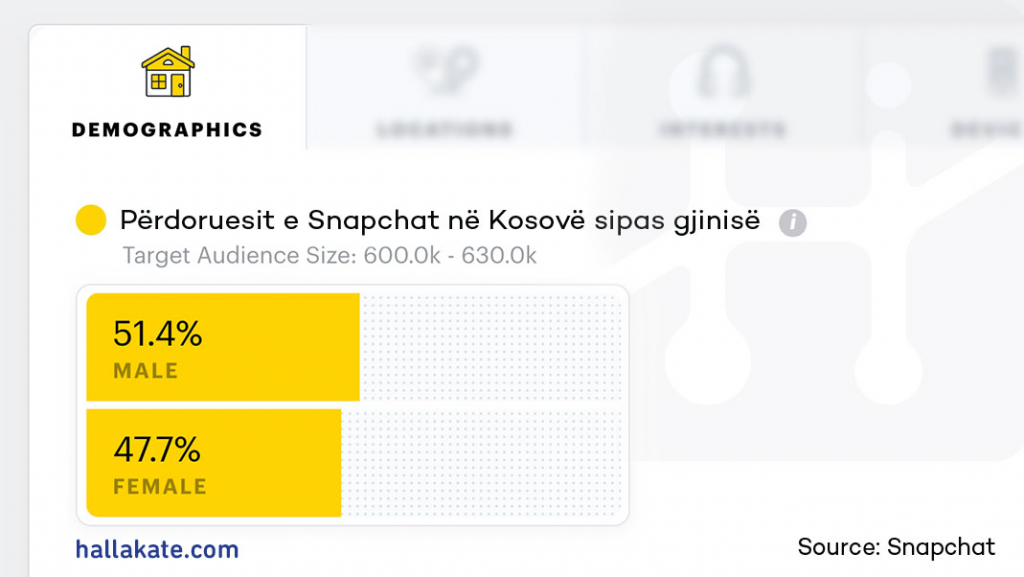Click the FEMALE label text
The height and width of the screenshot is (577, 1024).
(160, 488)
